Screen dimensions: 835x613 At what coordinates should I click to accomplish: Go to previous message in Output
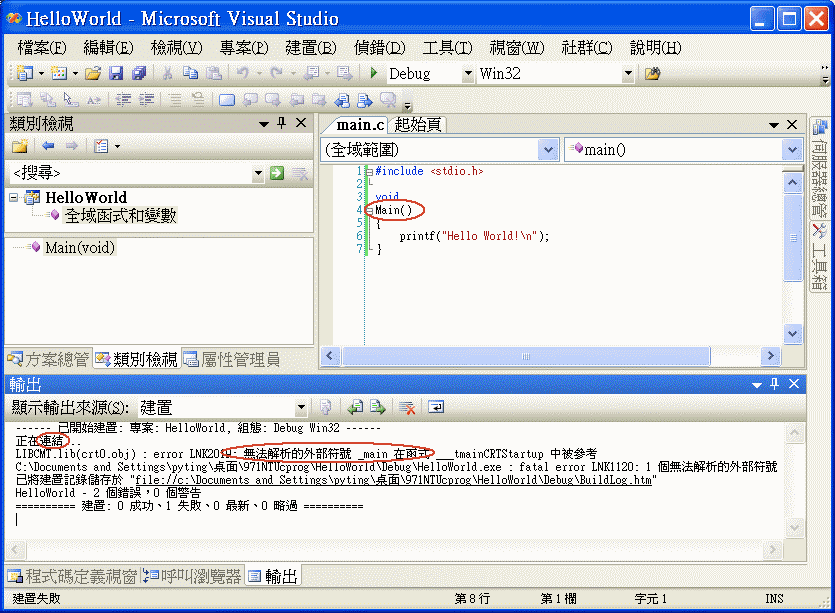355,407
